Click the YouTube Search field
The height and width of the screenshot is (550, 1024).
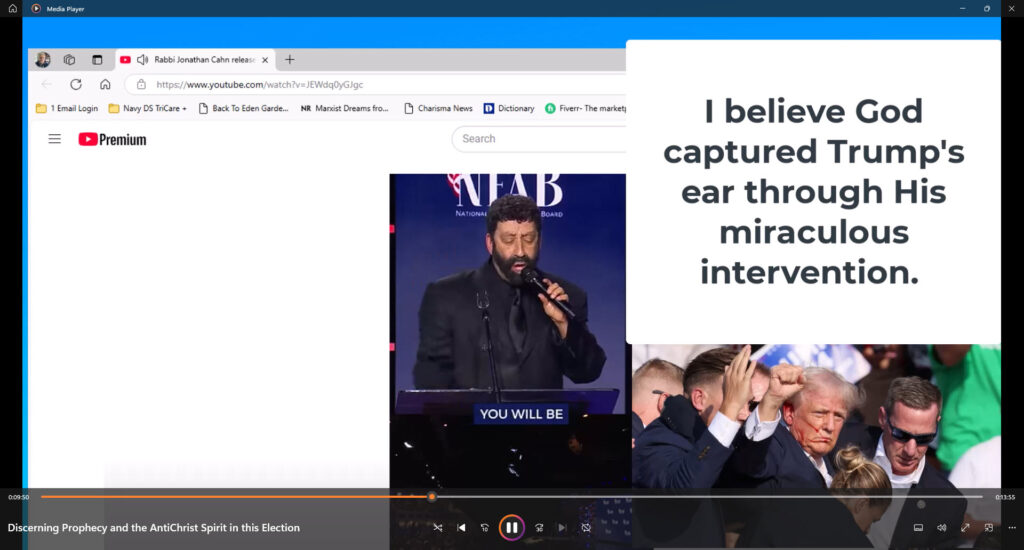click(x=539, y=138)
